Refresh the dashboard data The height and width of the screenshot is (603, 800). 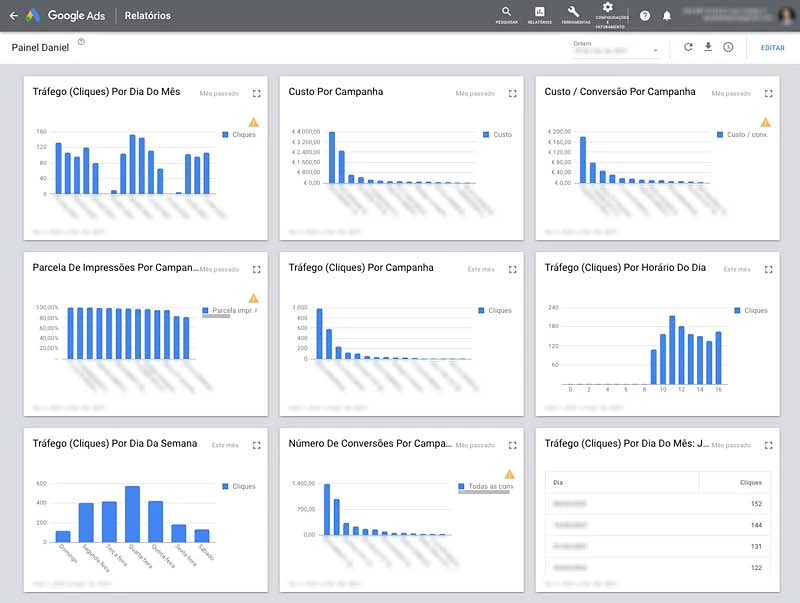point(688,47)
